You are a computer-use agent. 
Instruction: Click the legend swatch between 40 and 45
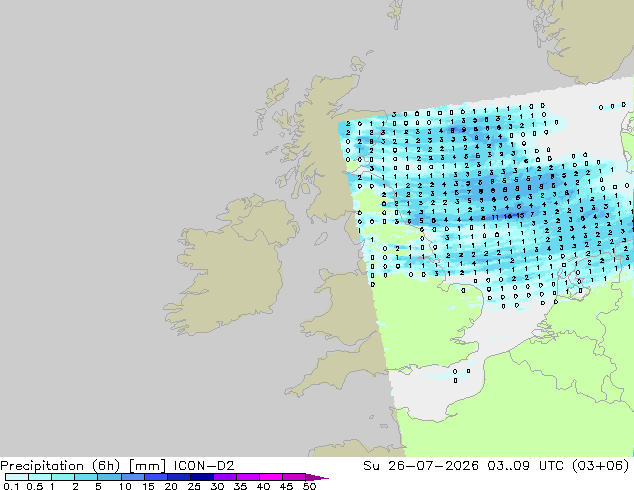[x=271, y=477]
